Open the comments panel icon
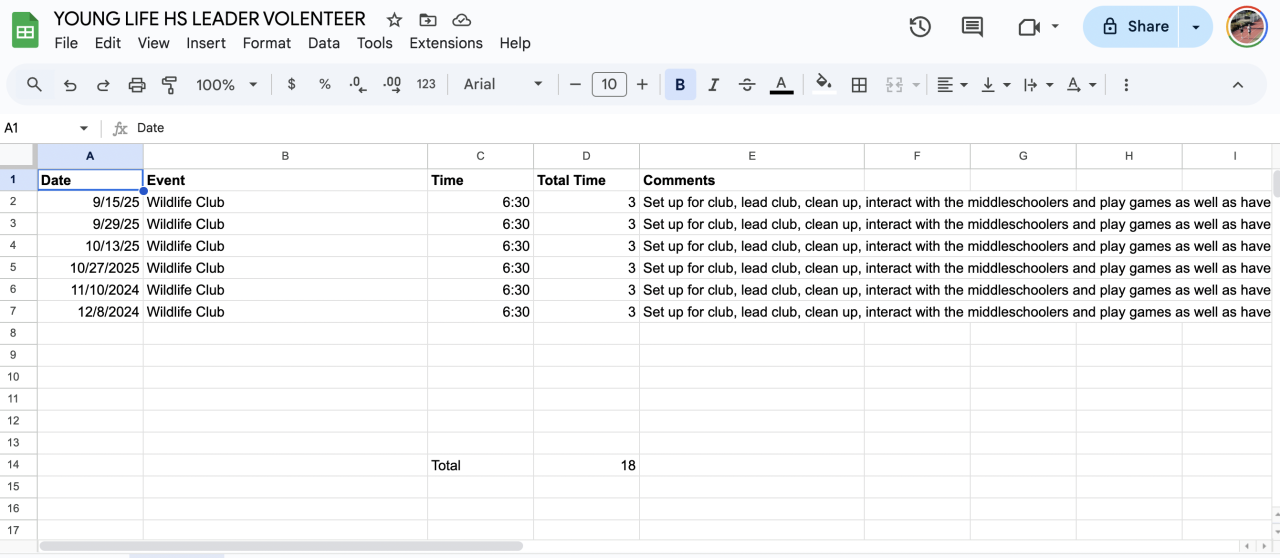Screen dimensions: 1280x558 [x=972, y=27]
